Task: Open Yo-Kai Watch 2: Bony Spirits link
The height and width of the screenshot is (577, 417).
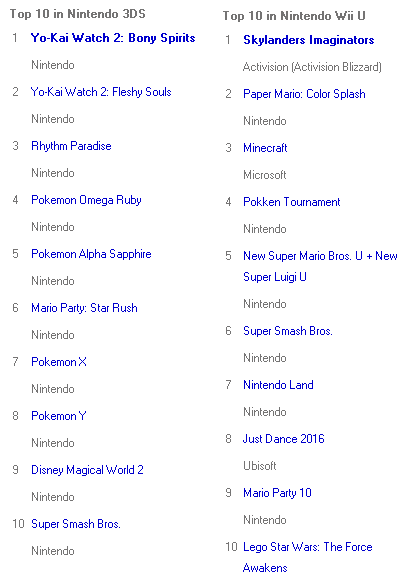Action: [113, 38]
